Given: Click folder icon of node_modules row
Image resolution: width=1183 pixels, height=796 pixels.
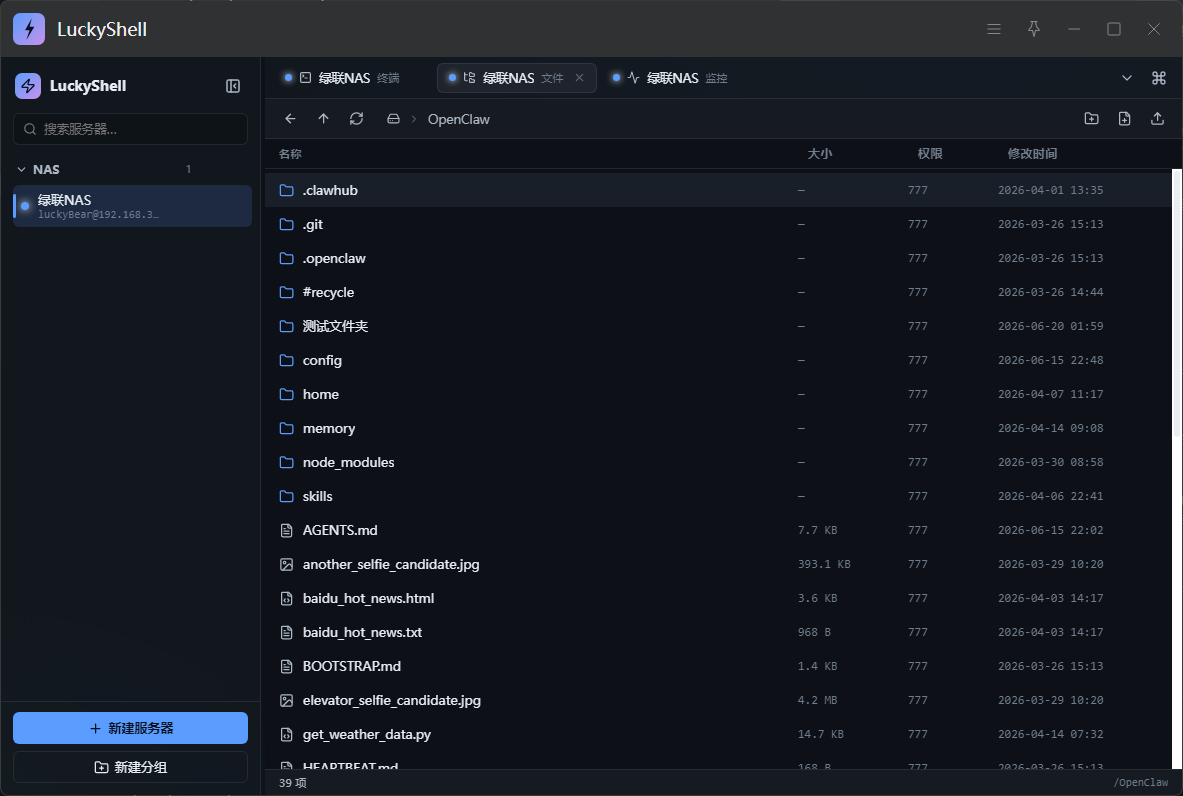Looking at the screenshot, I should [x=287, y=462].
